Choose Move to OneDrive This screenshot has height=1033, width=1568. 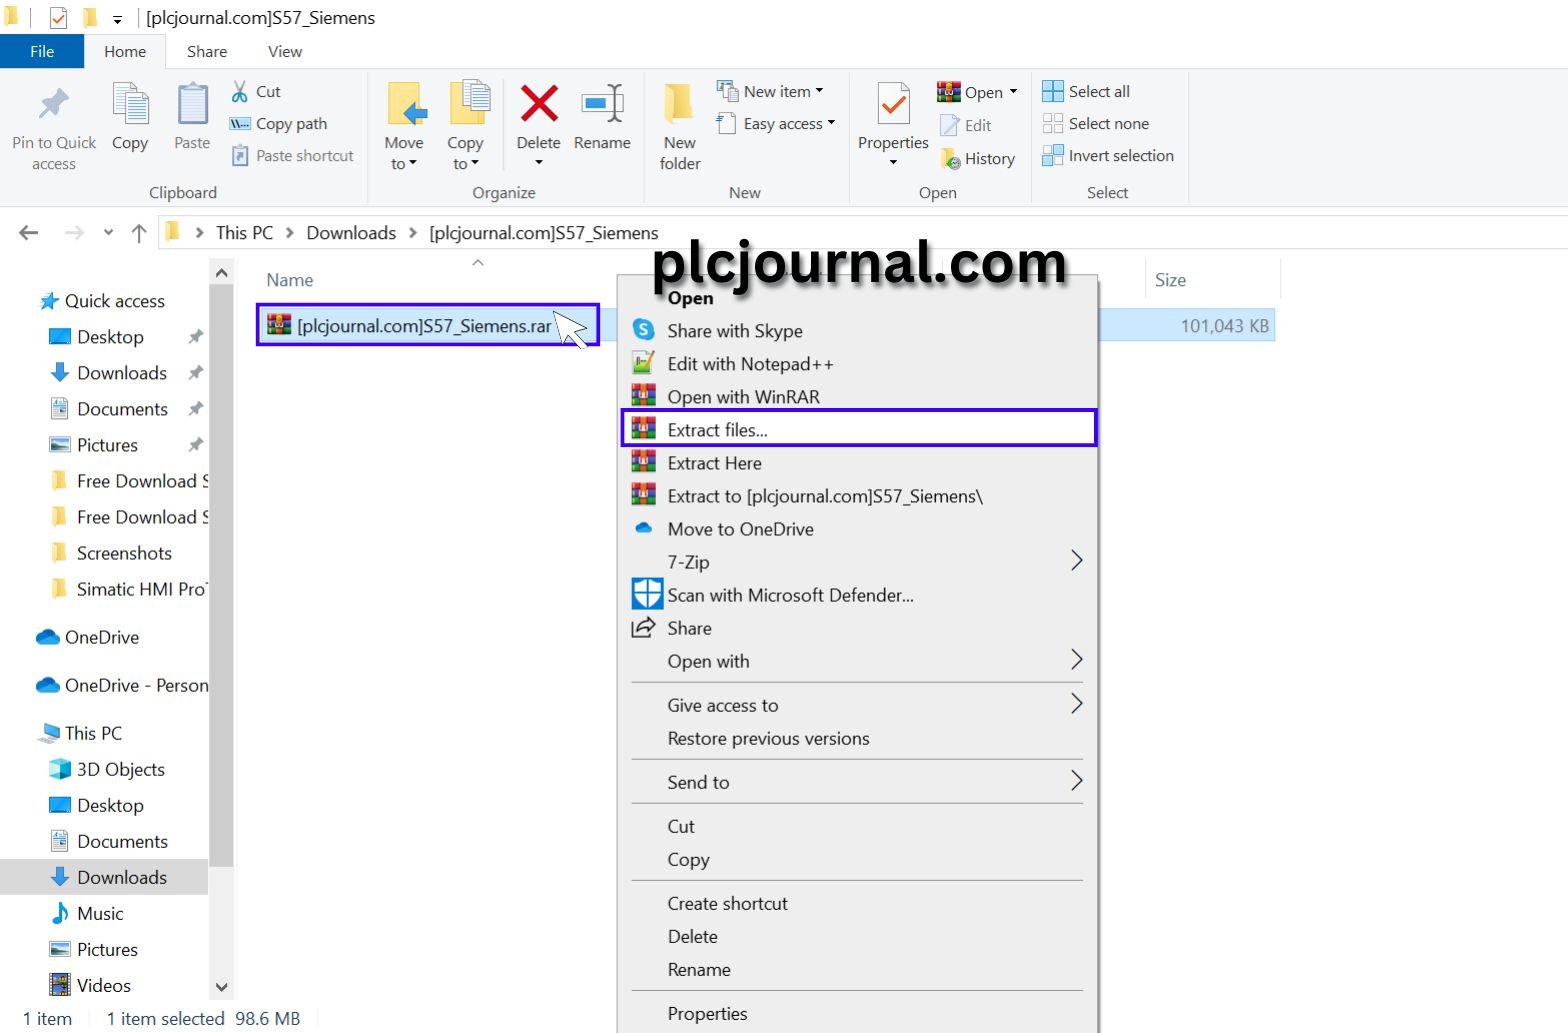[859, 528]
